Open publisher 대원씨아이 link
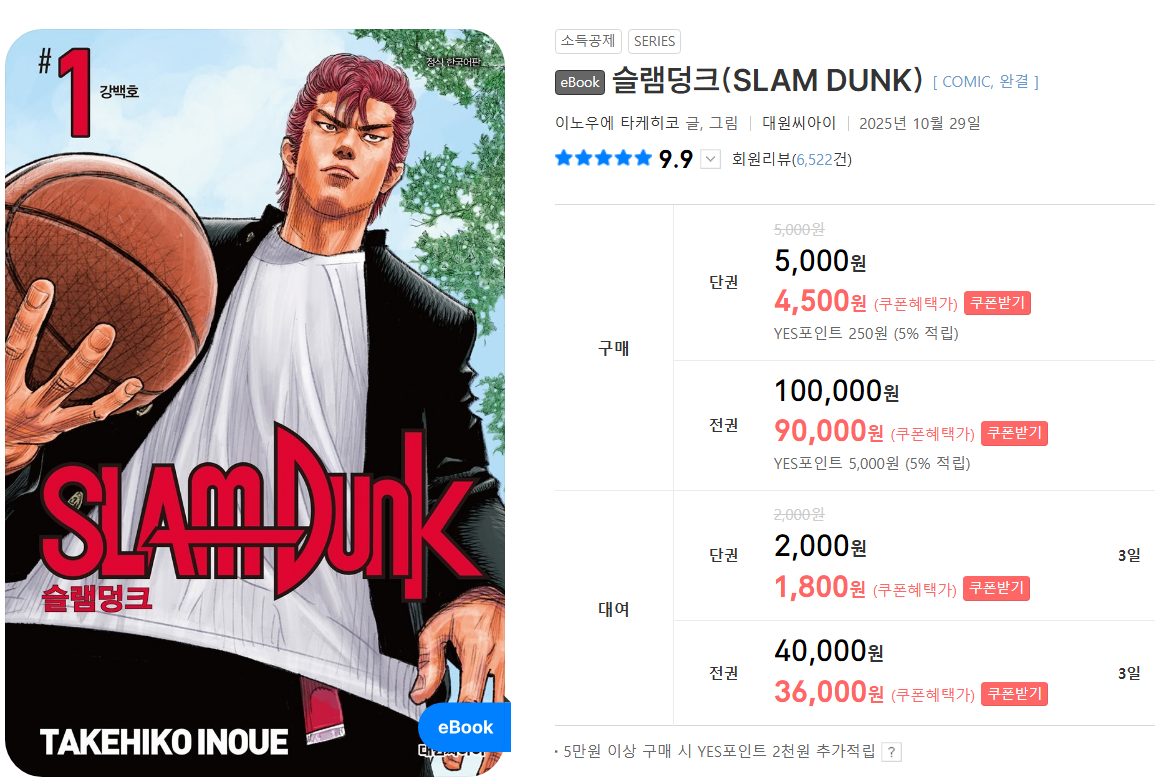This screenshot has width=1155, height=783. point(799,123)
